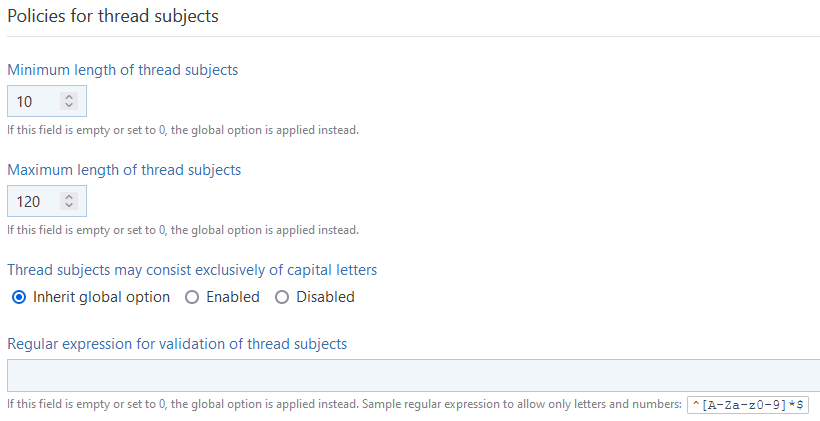Click the 'Minimum length of thread subjects' label
Screen dimensions: 820x421
coord(122,70)
